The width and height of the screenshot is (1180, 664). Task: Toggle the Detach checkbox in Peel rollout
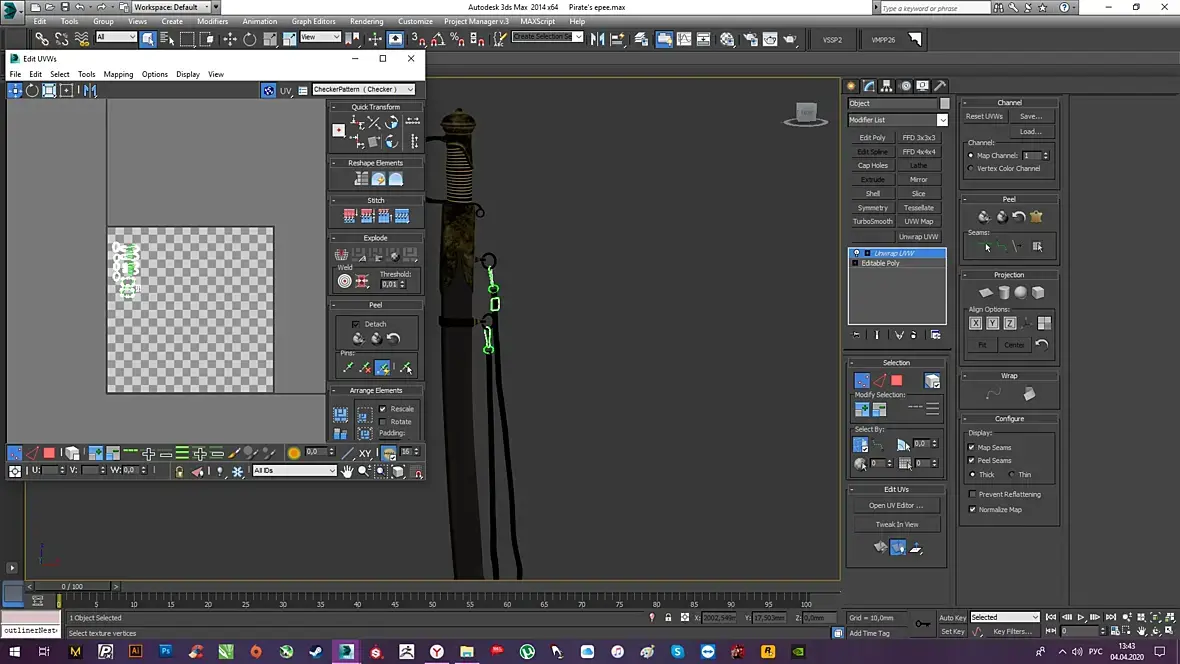356,324
